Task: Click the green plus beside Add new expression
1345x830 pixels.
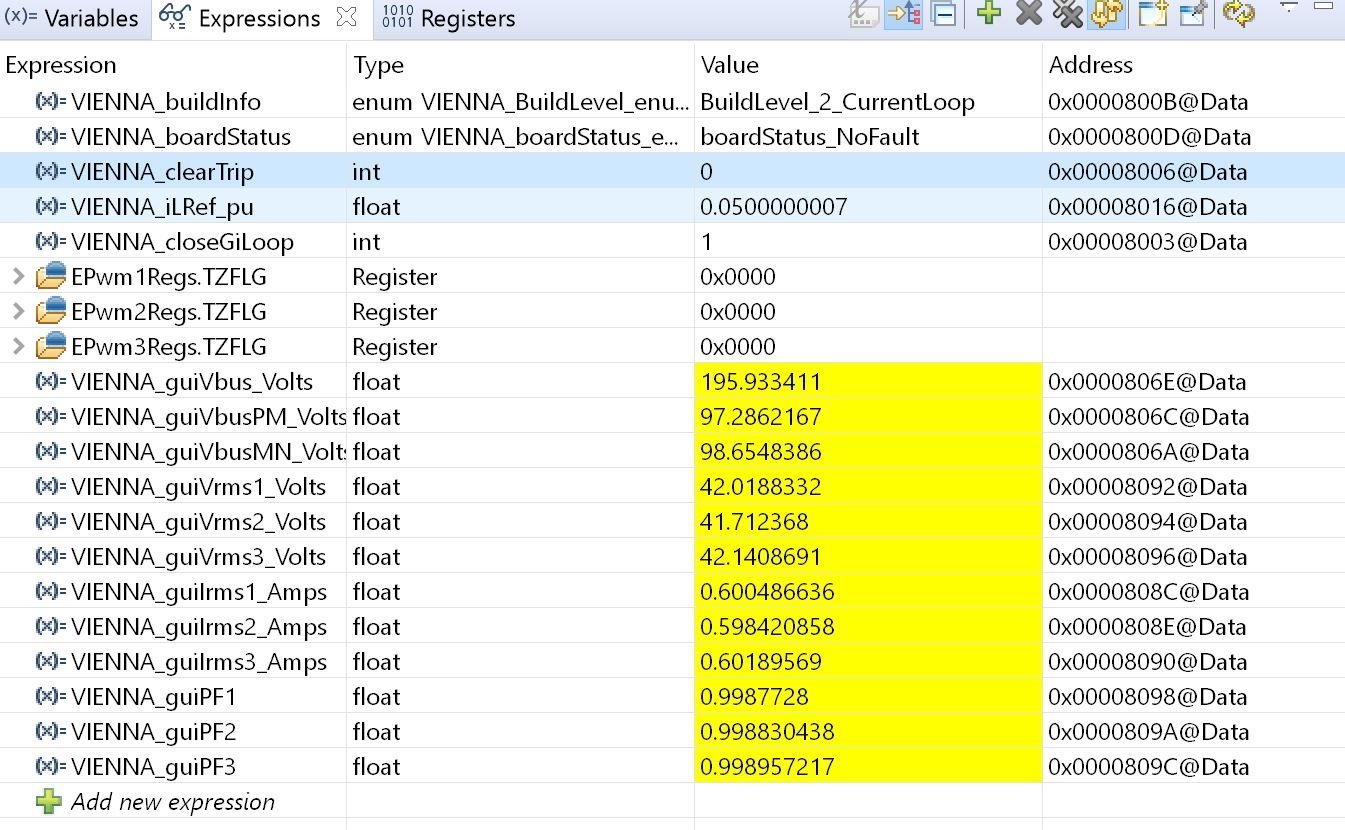Action: click(48, 801)
